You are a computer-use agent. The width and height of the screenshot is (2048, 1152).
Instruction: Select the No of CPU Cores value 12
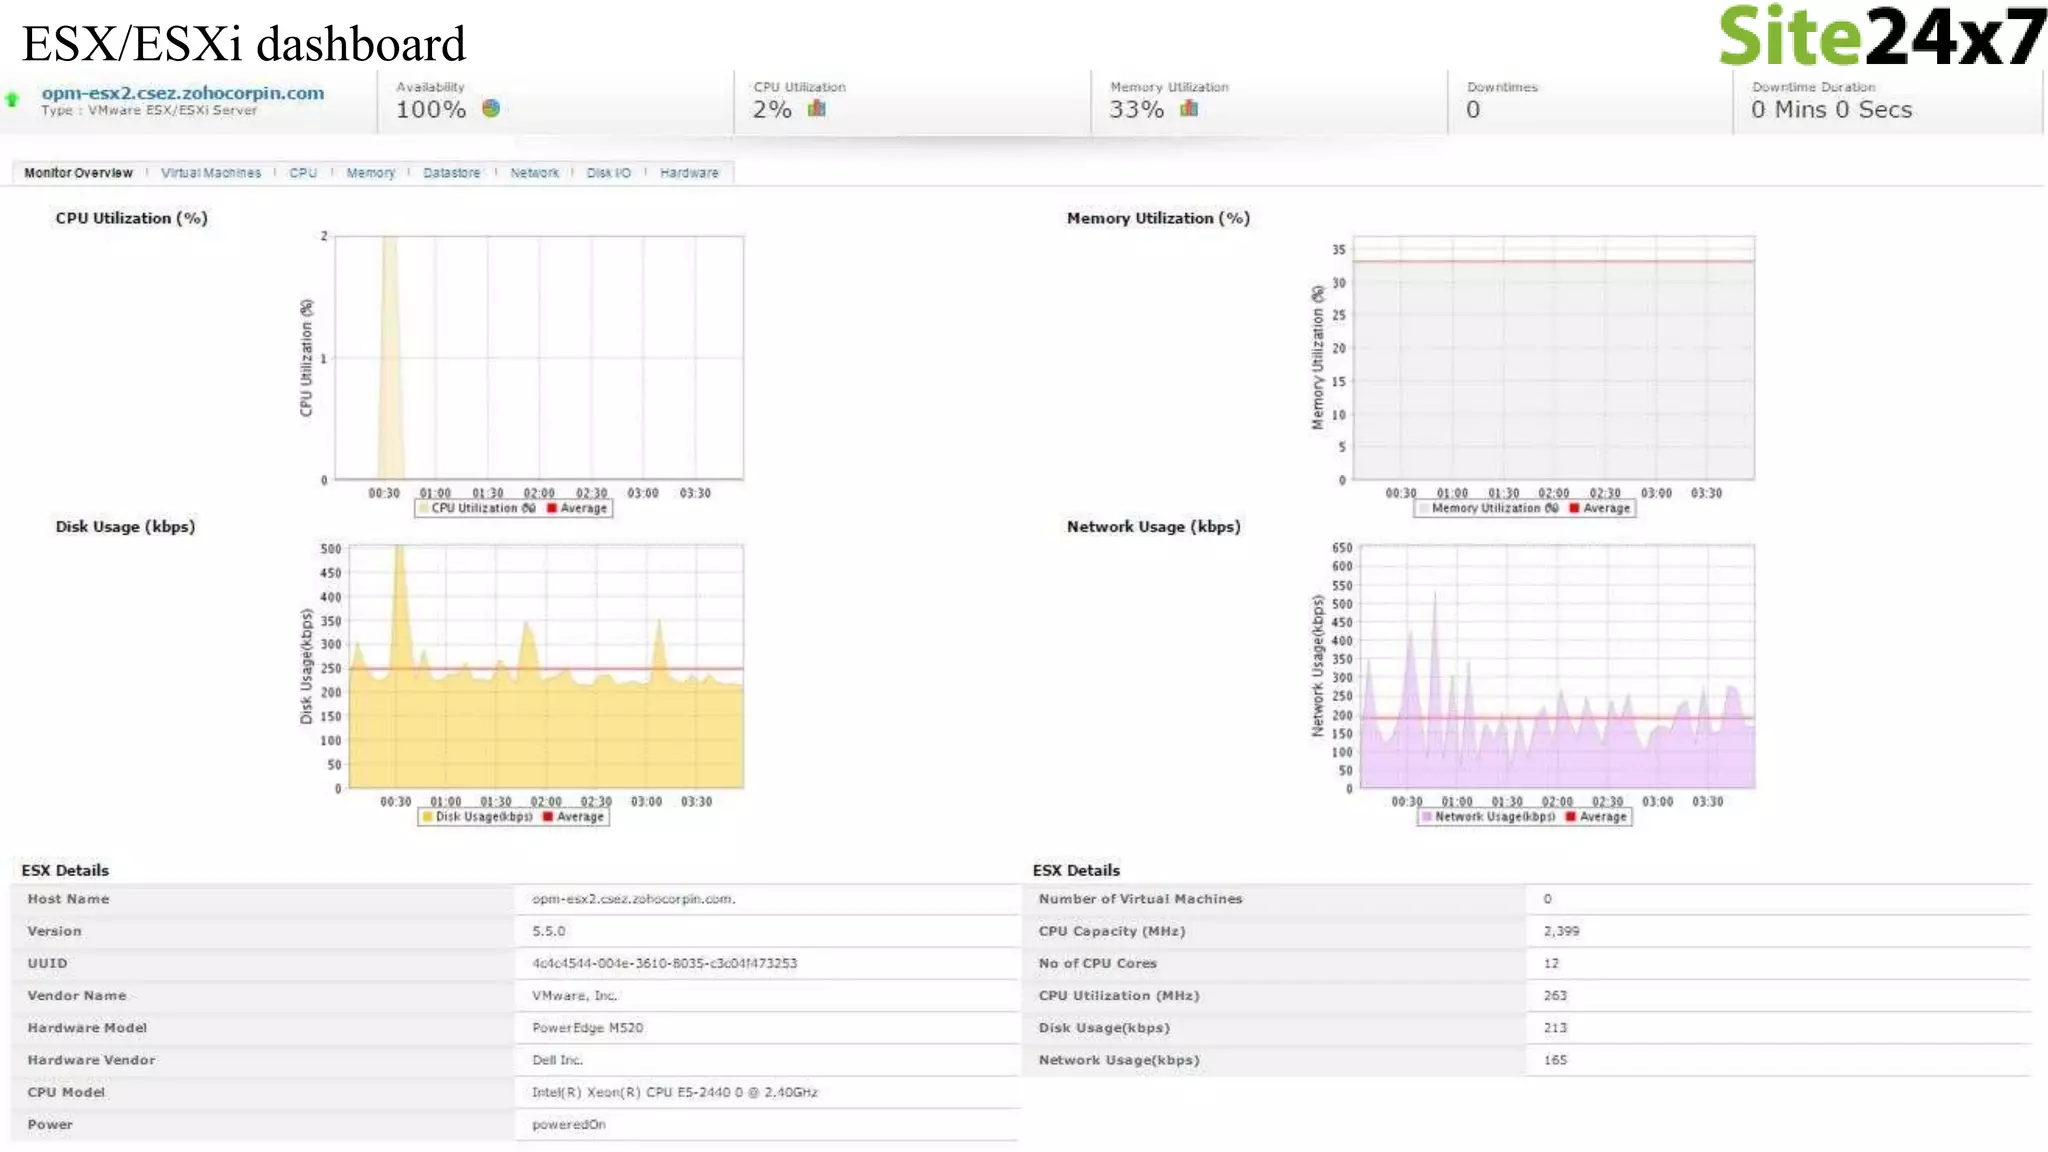(x=1551, y=963)
